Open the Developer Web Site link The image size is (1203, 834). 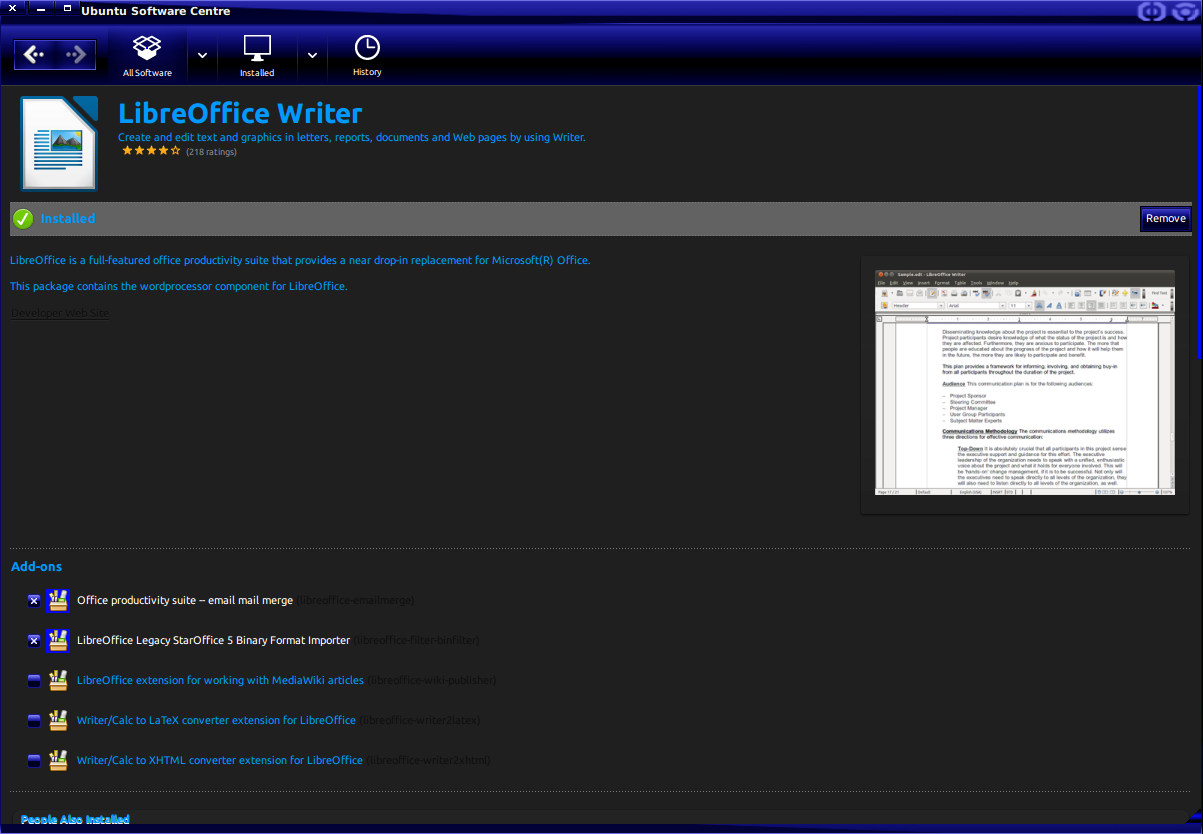(60, 313)
